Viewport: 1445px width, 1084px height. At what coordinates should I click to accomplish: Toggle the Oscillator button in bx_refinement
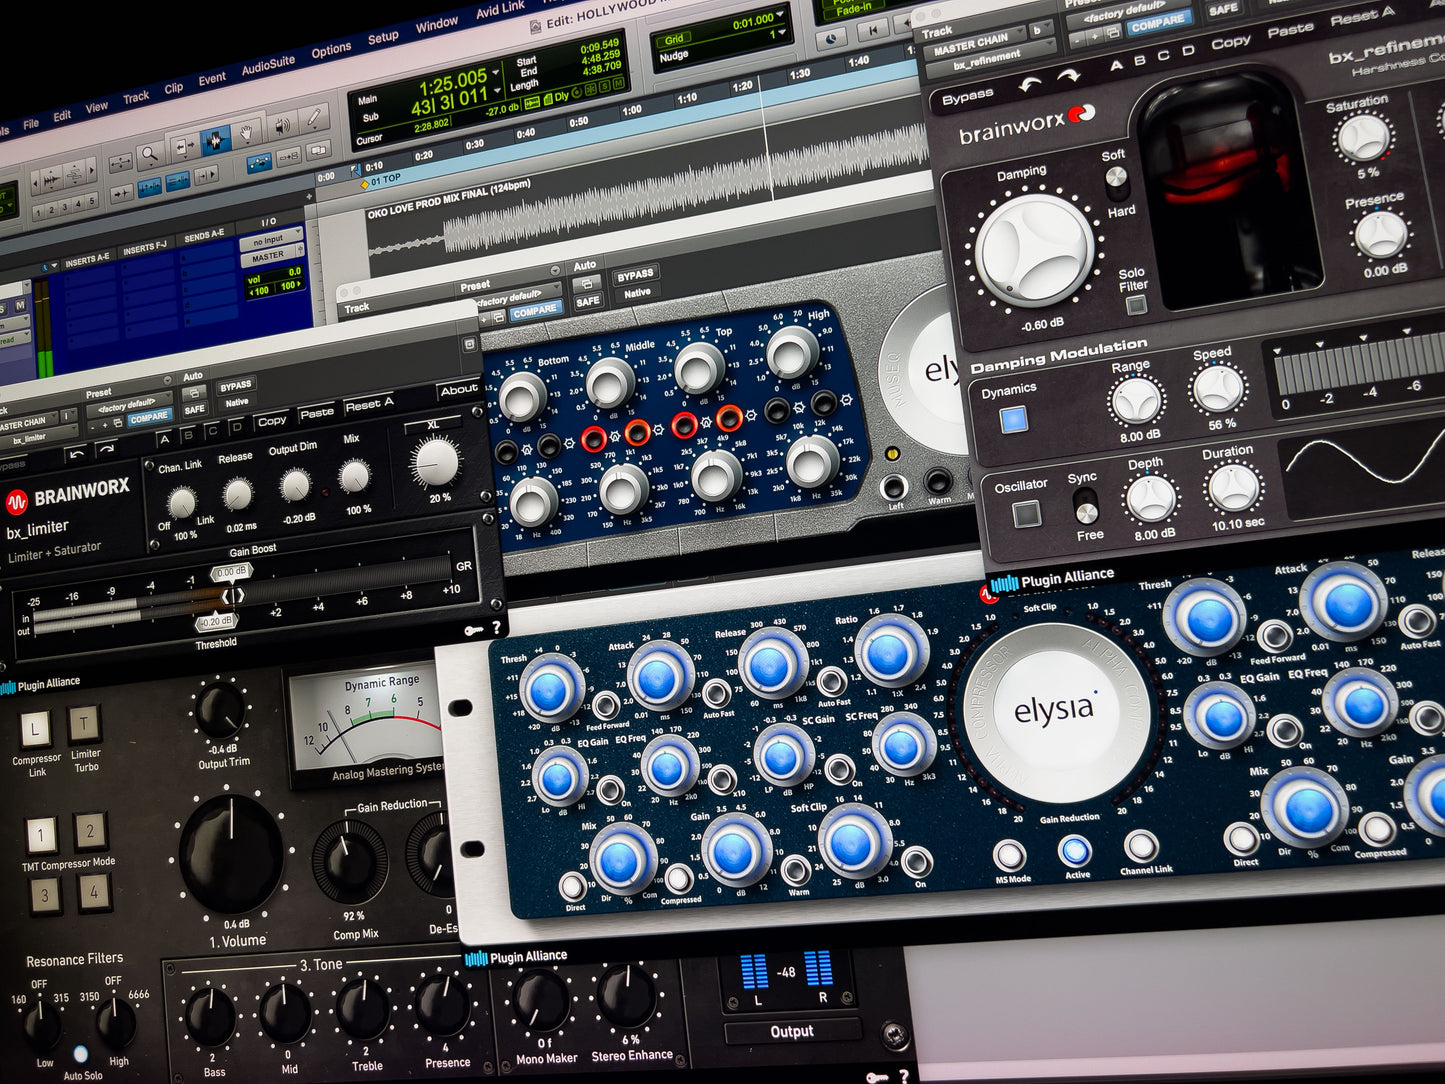(1027, 514)
